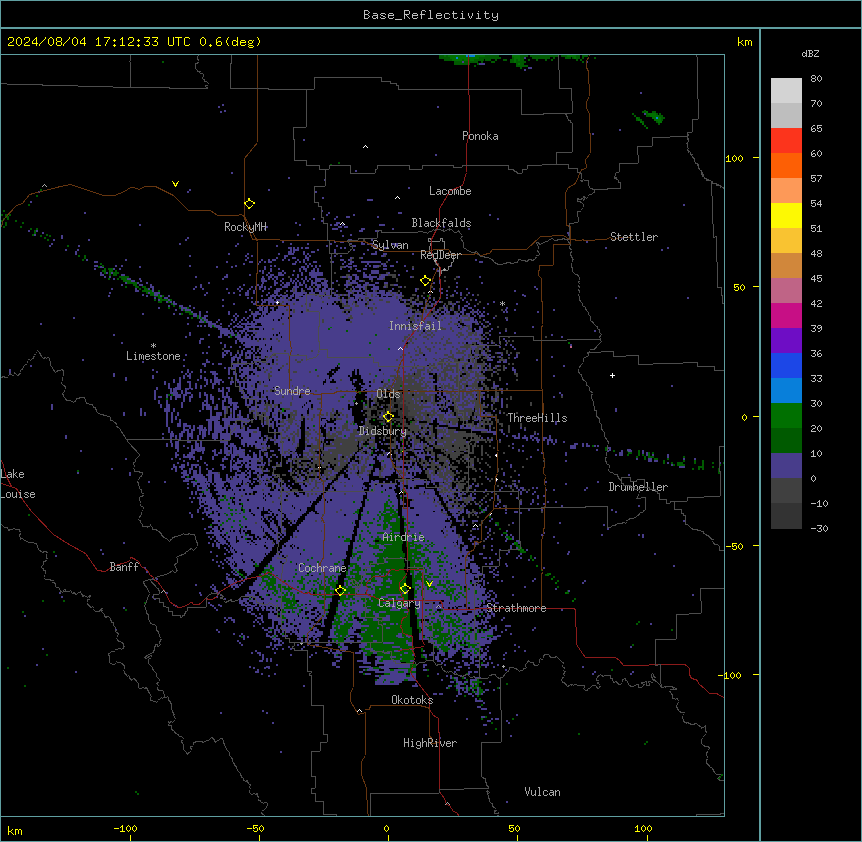Pick the gold 48–51 dBZ swatch

(786, 241)
